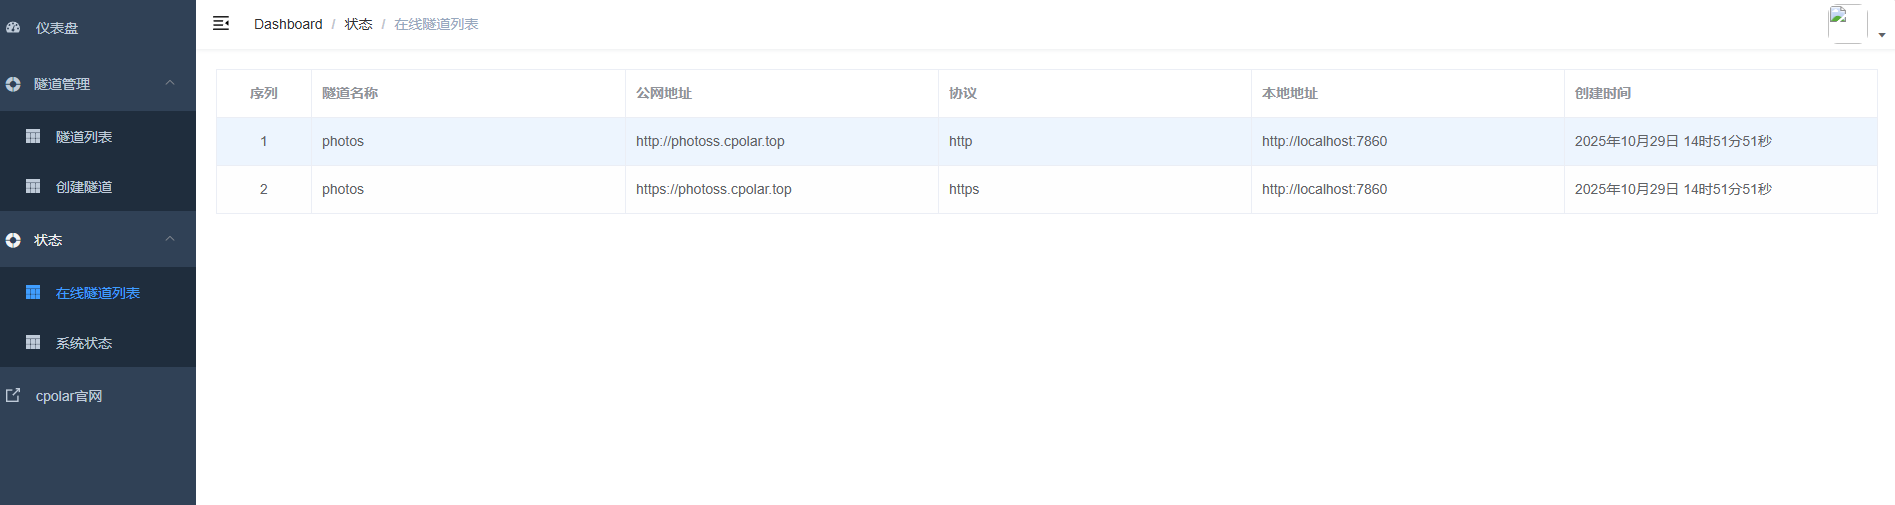Click the https://photoss.cpolar.top address cell
The image size is (1895, 505).
point(713,189)
